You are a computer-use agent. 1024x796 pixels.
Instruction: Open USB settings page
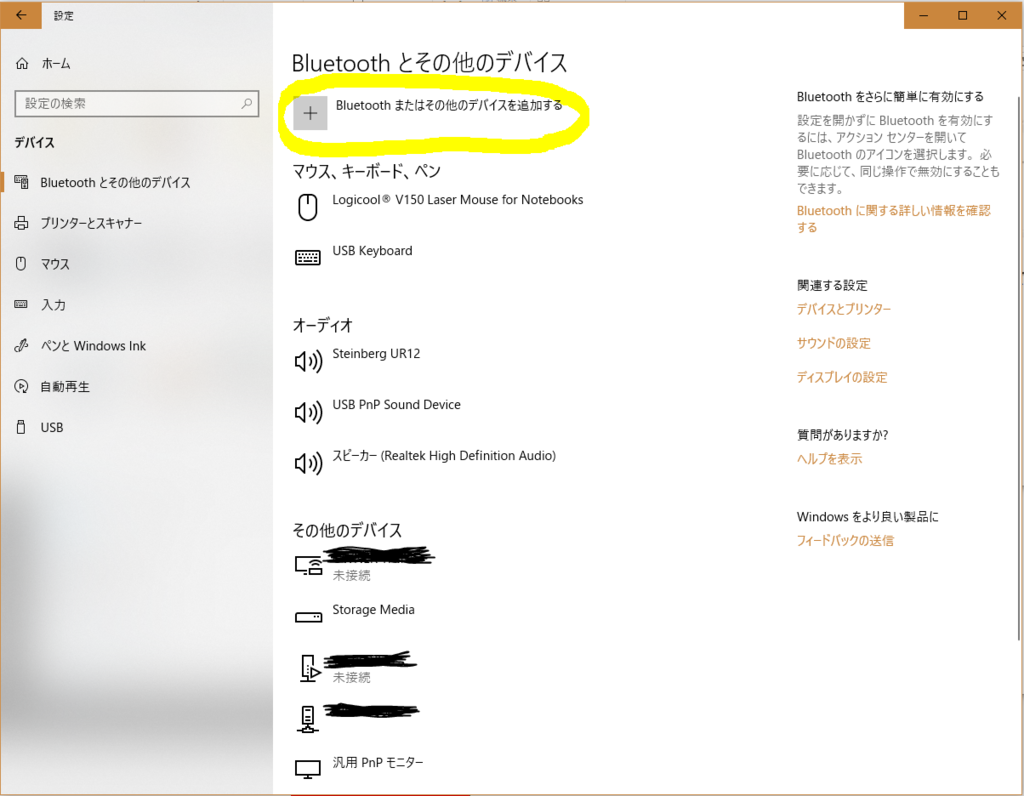52,427
